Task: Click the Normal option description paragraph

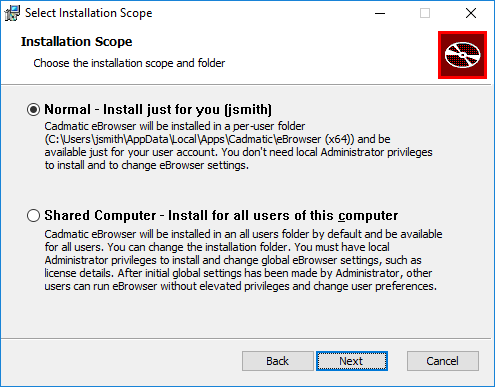Action: [x=239, y=146]
